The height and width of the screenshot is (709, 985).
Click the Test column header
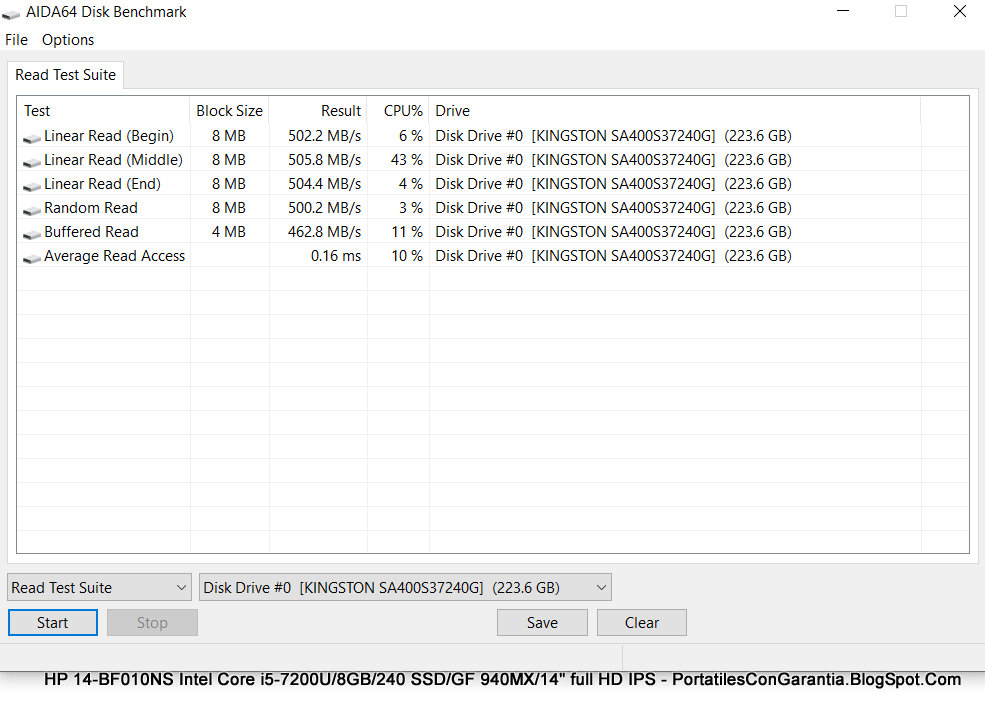point(103,111)
